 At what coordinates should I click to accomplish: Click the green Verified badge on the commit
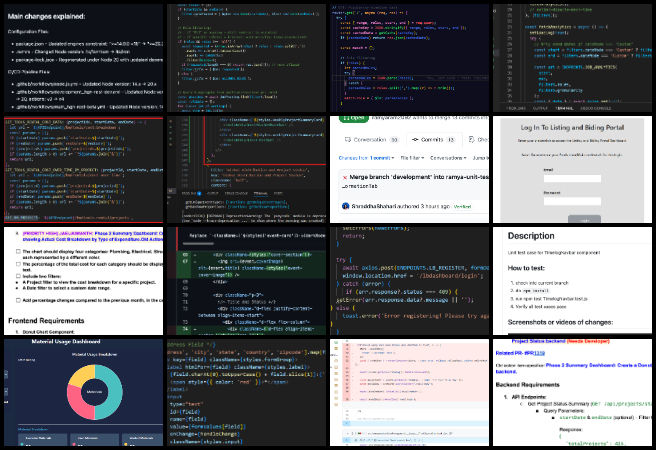[462, 207]
